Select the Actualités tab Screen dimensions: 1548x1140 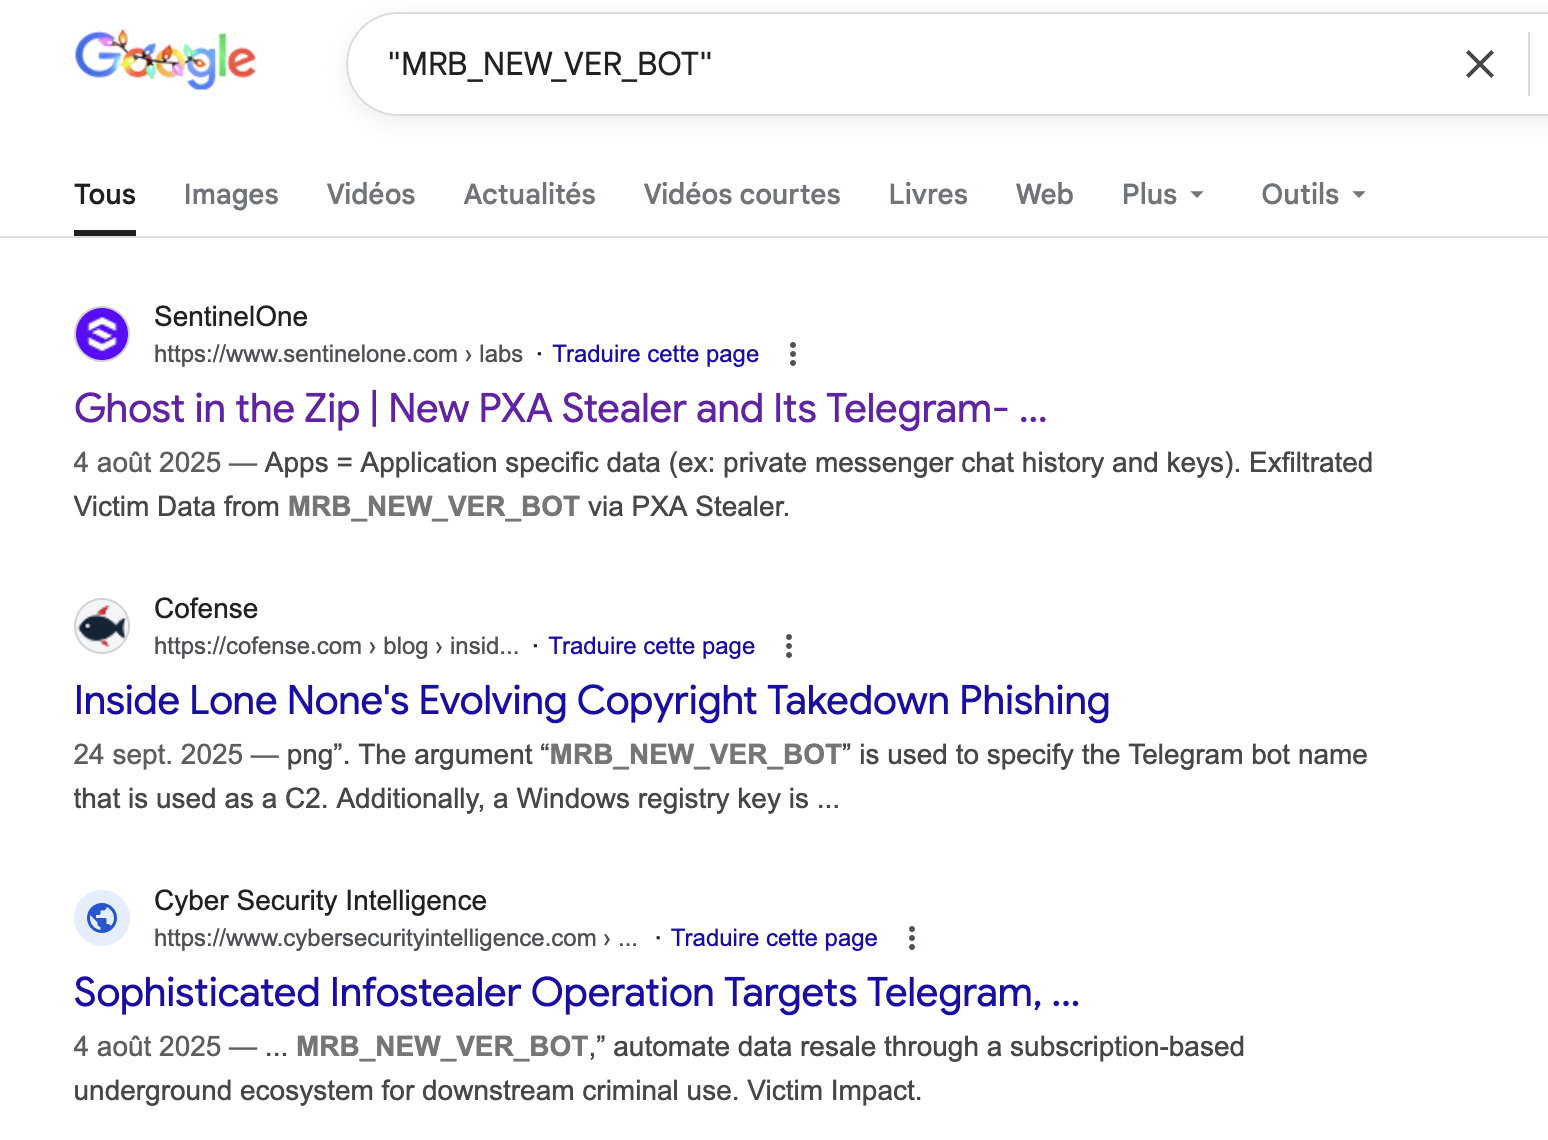(529, 194)
